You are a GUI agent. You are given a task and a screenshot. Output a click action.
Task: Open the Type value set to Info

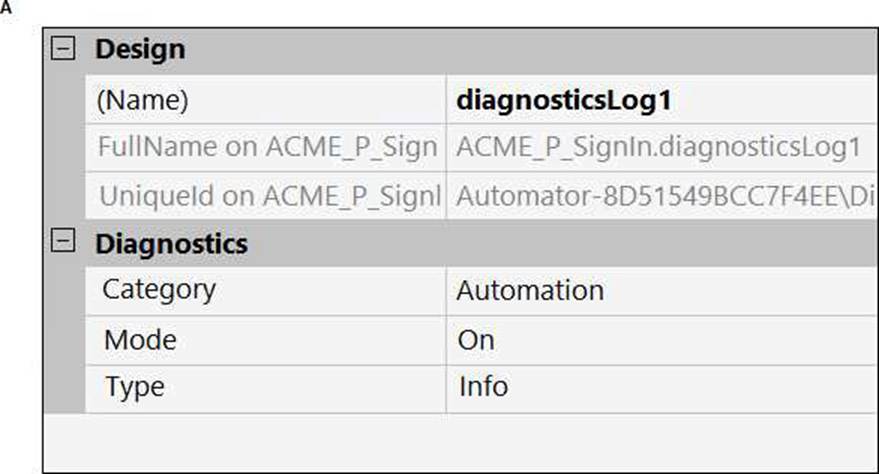[x=483, y=387]
